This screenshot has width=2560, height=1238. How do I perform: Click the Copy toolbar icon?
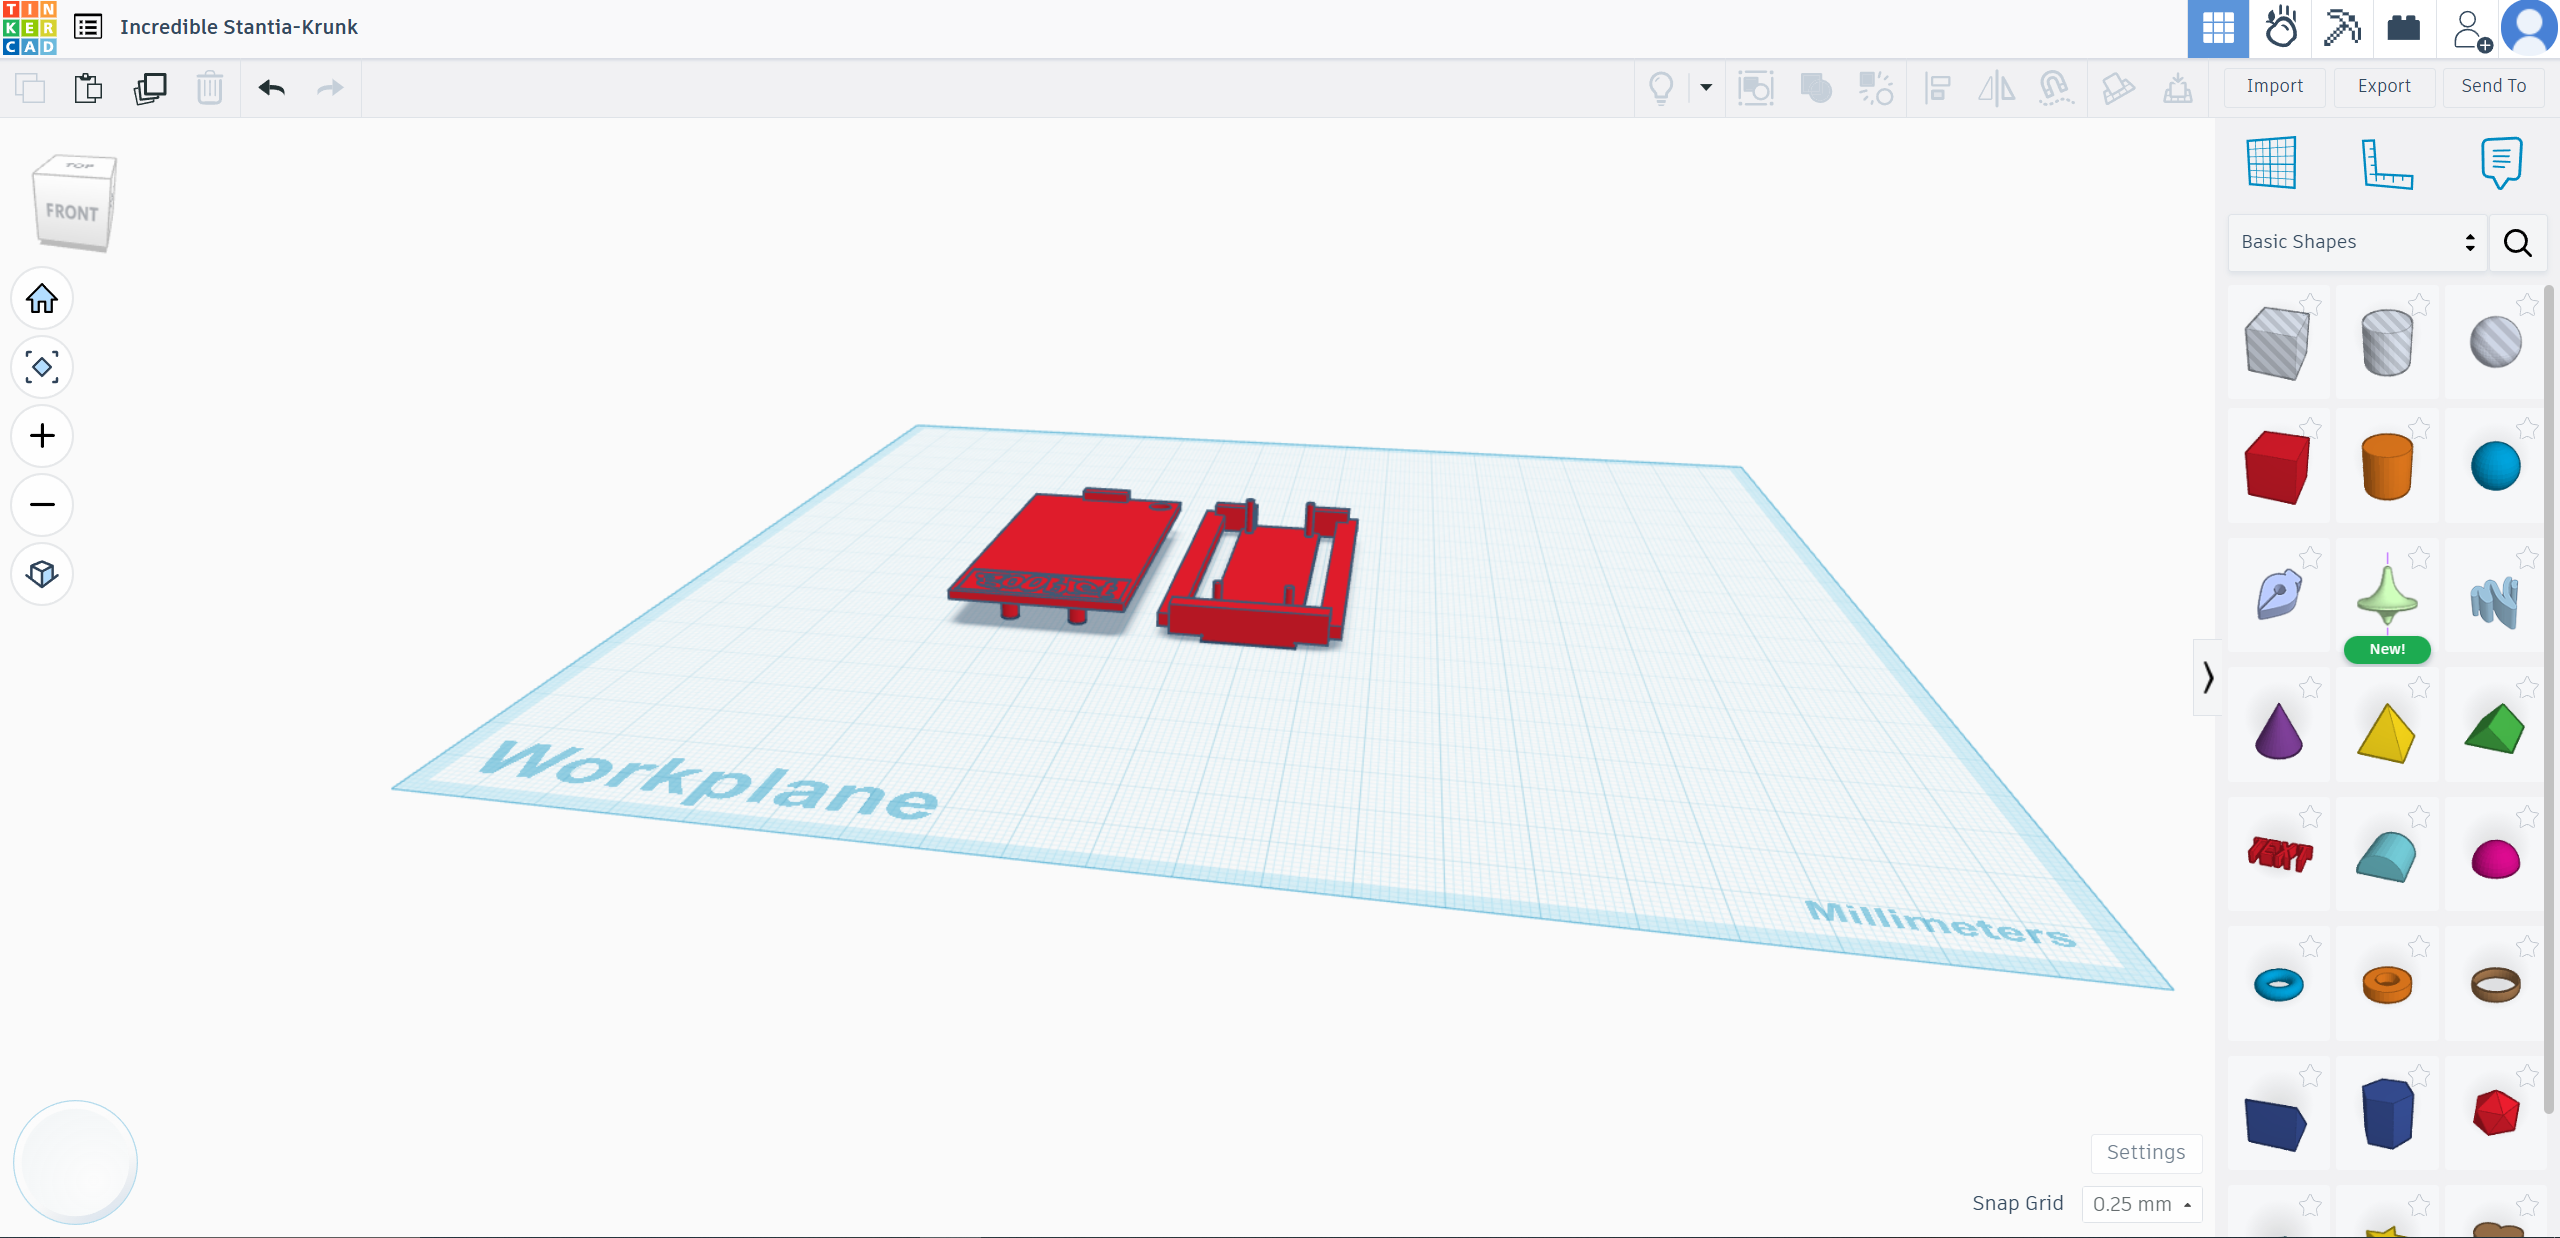(30, 88)
